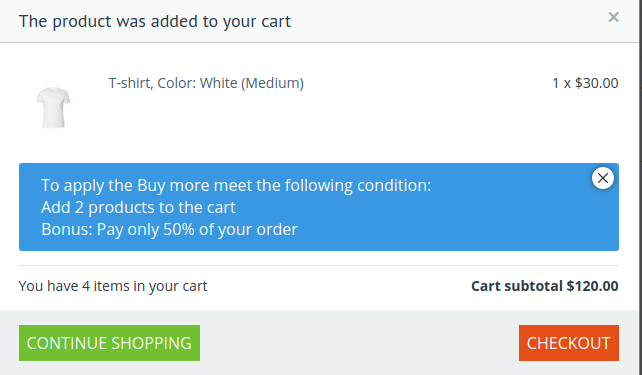
Task: Click the '50%' discount text in banner
Action: 179,229
